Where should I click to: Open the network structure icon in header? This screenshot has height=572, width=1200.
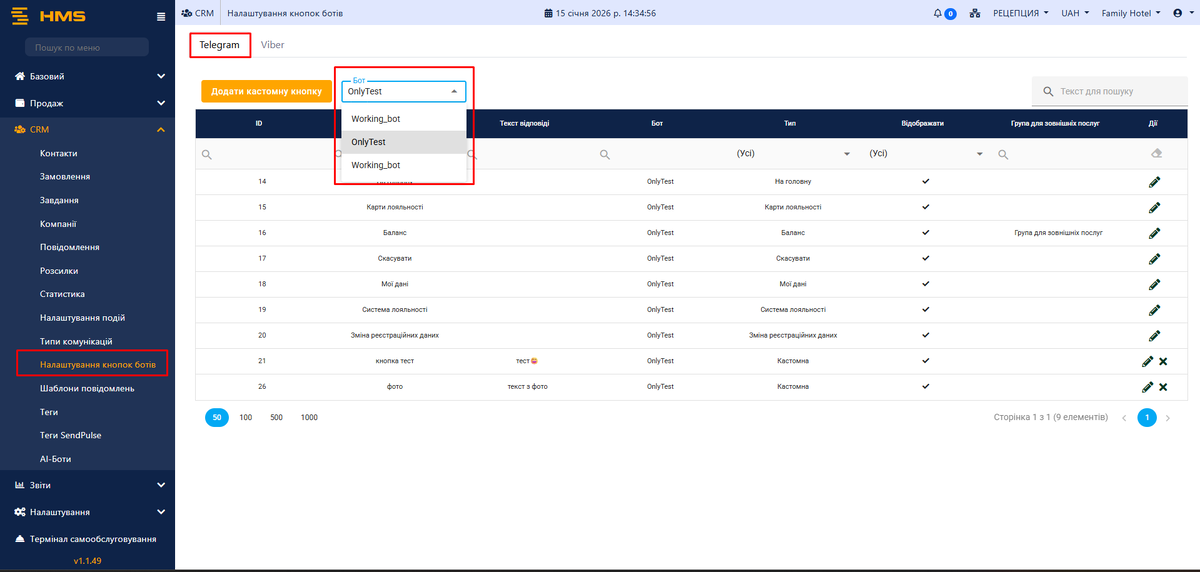(x=975, y=14)
